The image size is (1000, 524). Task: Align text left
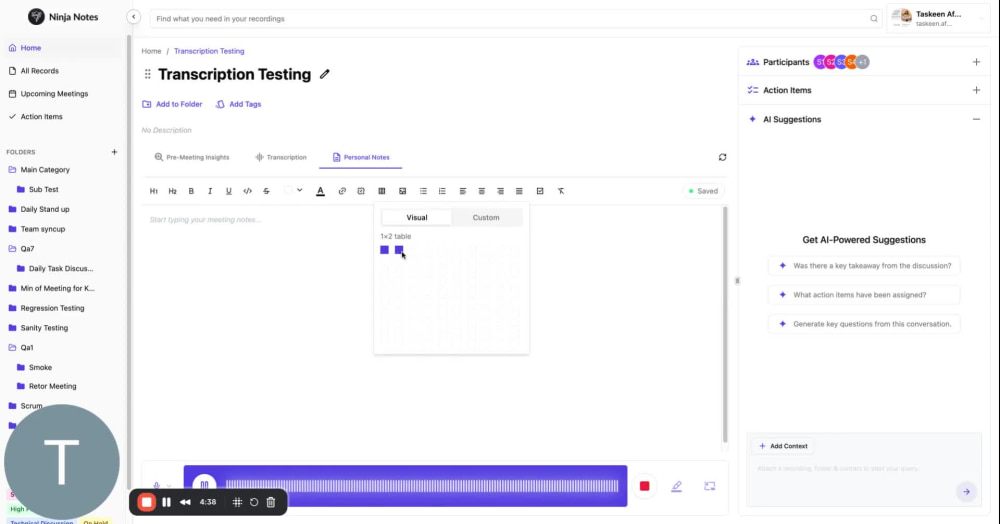463,191
